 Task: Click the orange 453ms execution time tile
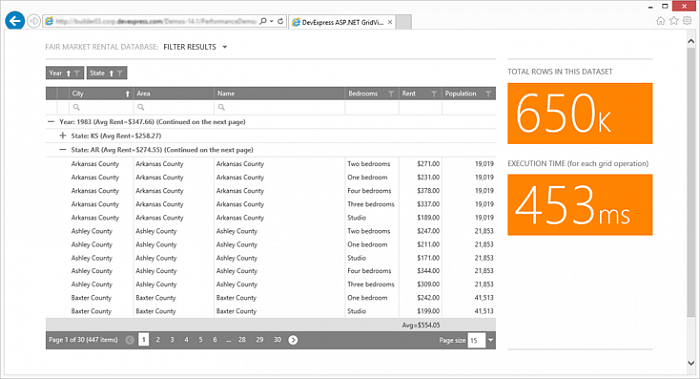click(580, 205)
